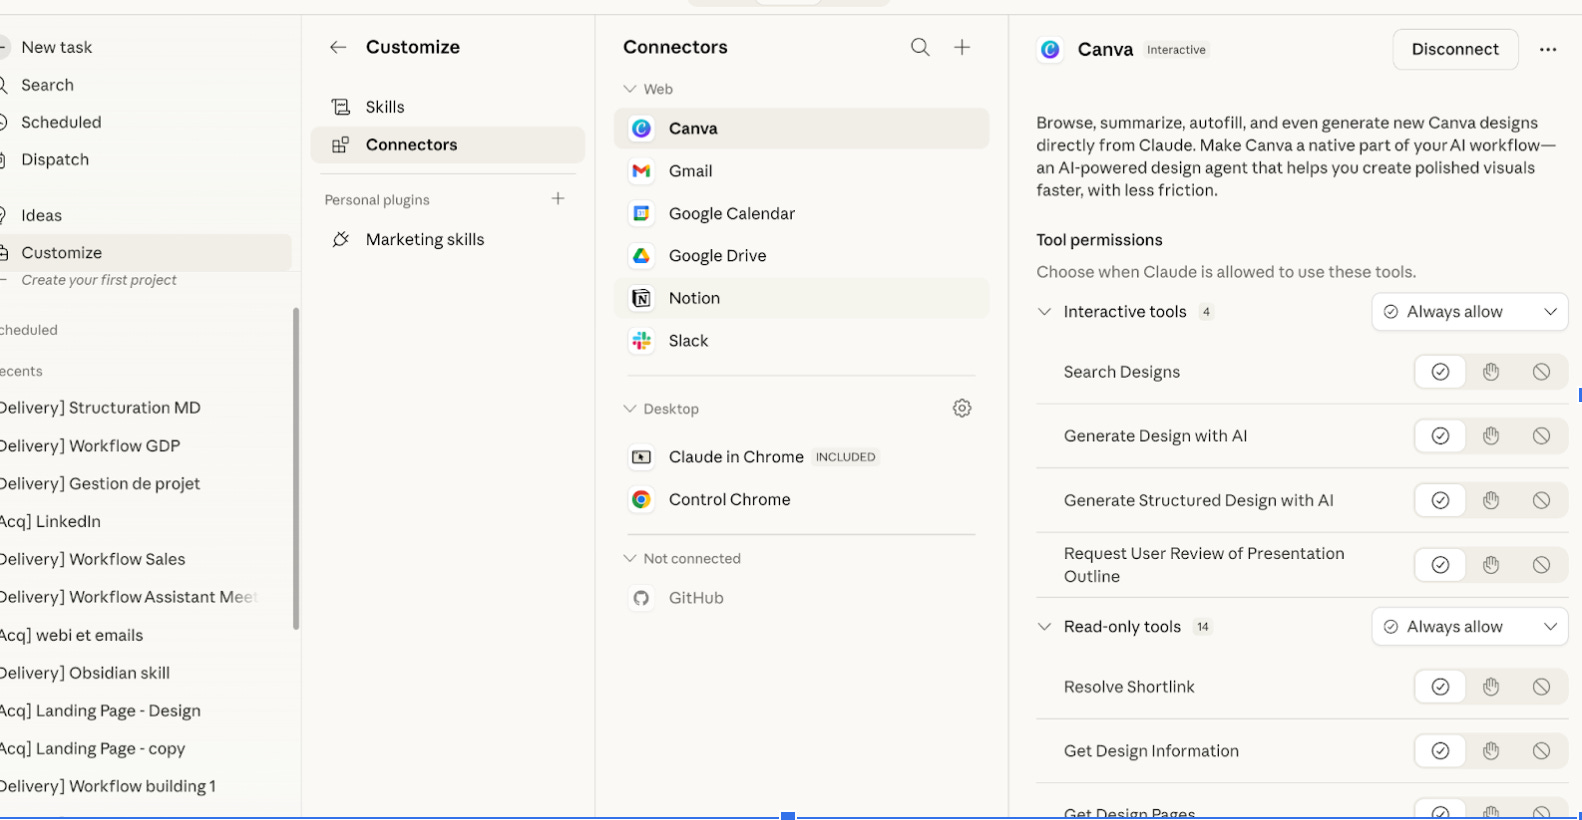Screen dimensions: 1582x820
Task: Open recent task Obsidian skill
Action: 85,673
